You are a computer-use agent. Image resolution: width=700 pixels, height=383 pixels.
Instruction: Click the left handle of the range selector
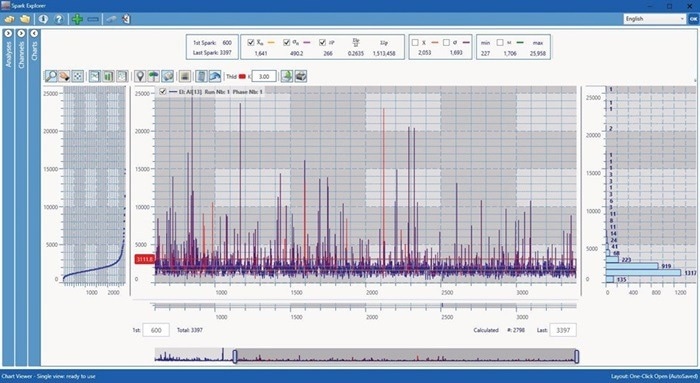tap(235, 356)
